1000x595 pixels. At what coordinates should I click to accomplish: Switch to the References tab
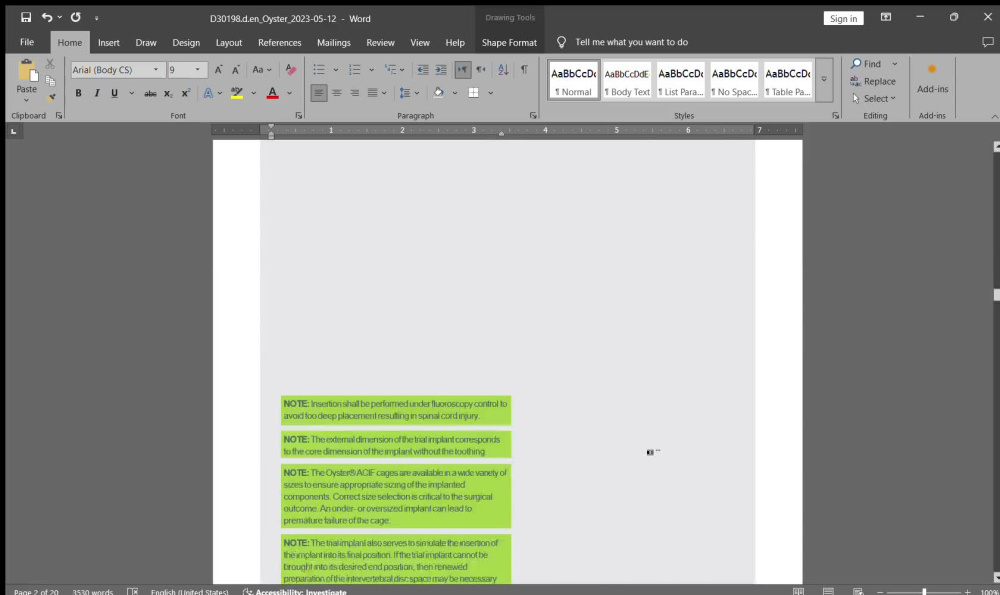coord(279,43)
